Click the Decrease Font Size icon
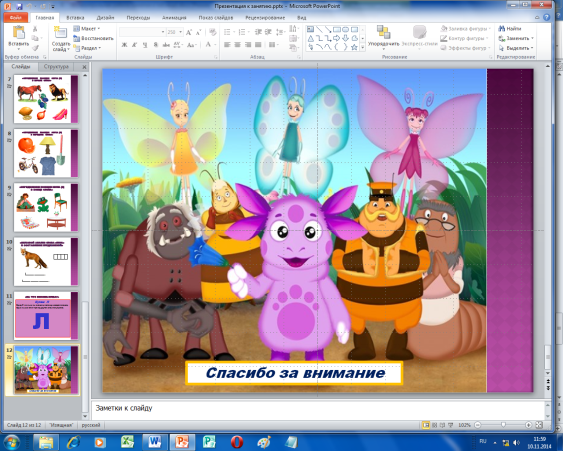 pos(199,32)
